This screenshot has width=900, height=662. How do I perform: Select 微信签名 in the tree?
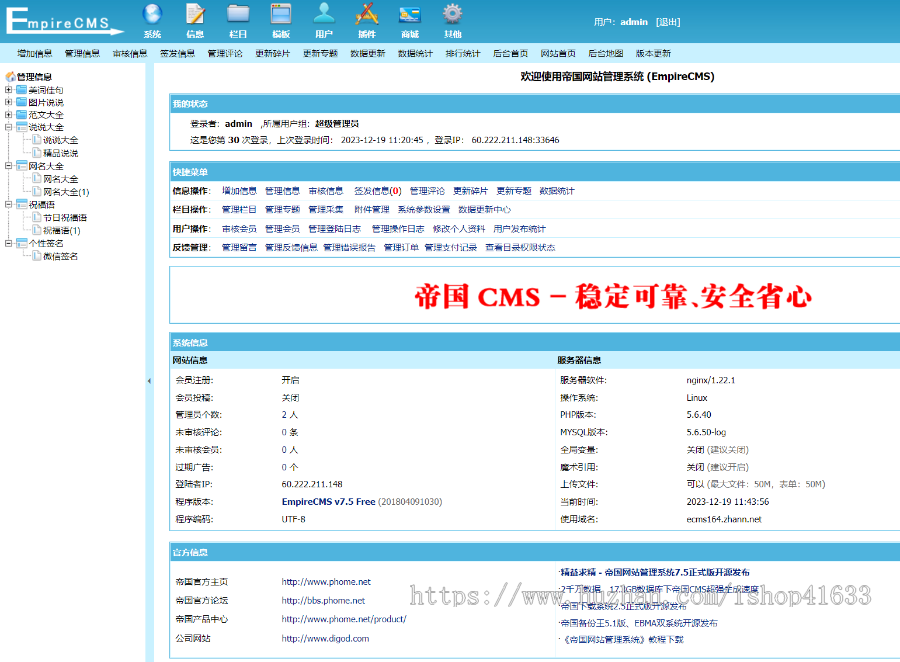[x=60, y=255]
